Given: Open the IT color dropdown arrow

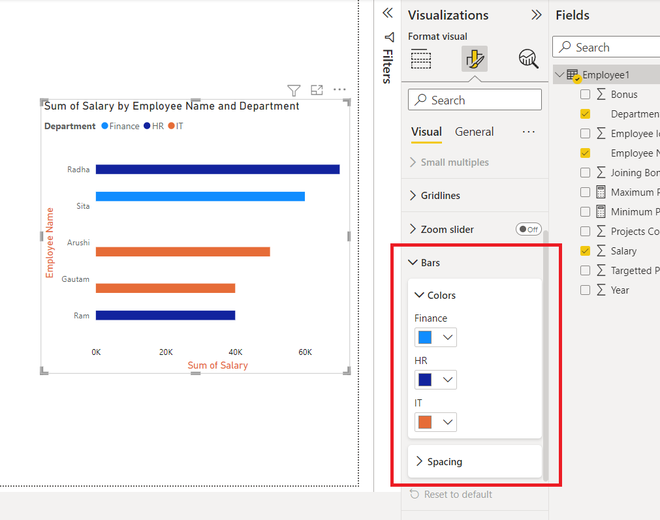Looking at the screenshot, I should click(x=447, y=422).
